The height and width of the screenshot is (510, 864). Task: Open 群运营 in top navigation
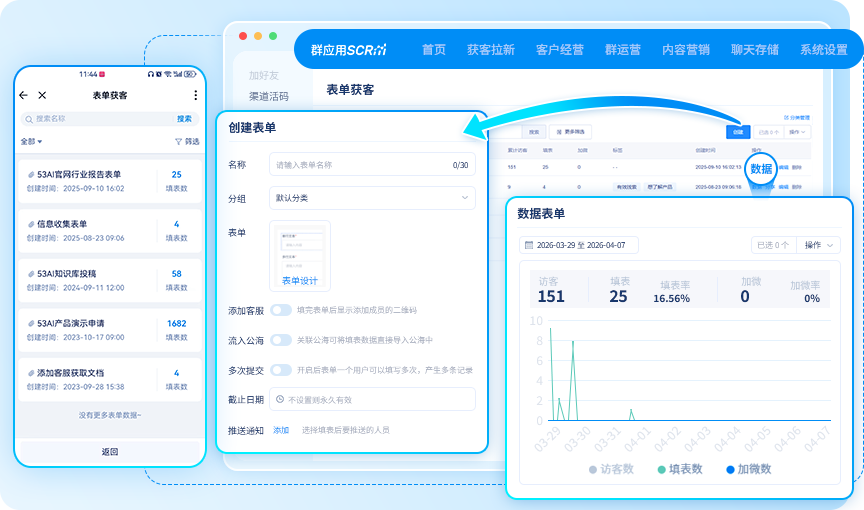[623, 50]
